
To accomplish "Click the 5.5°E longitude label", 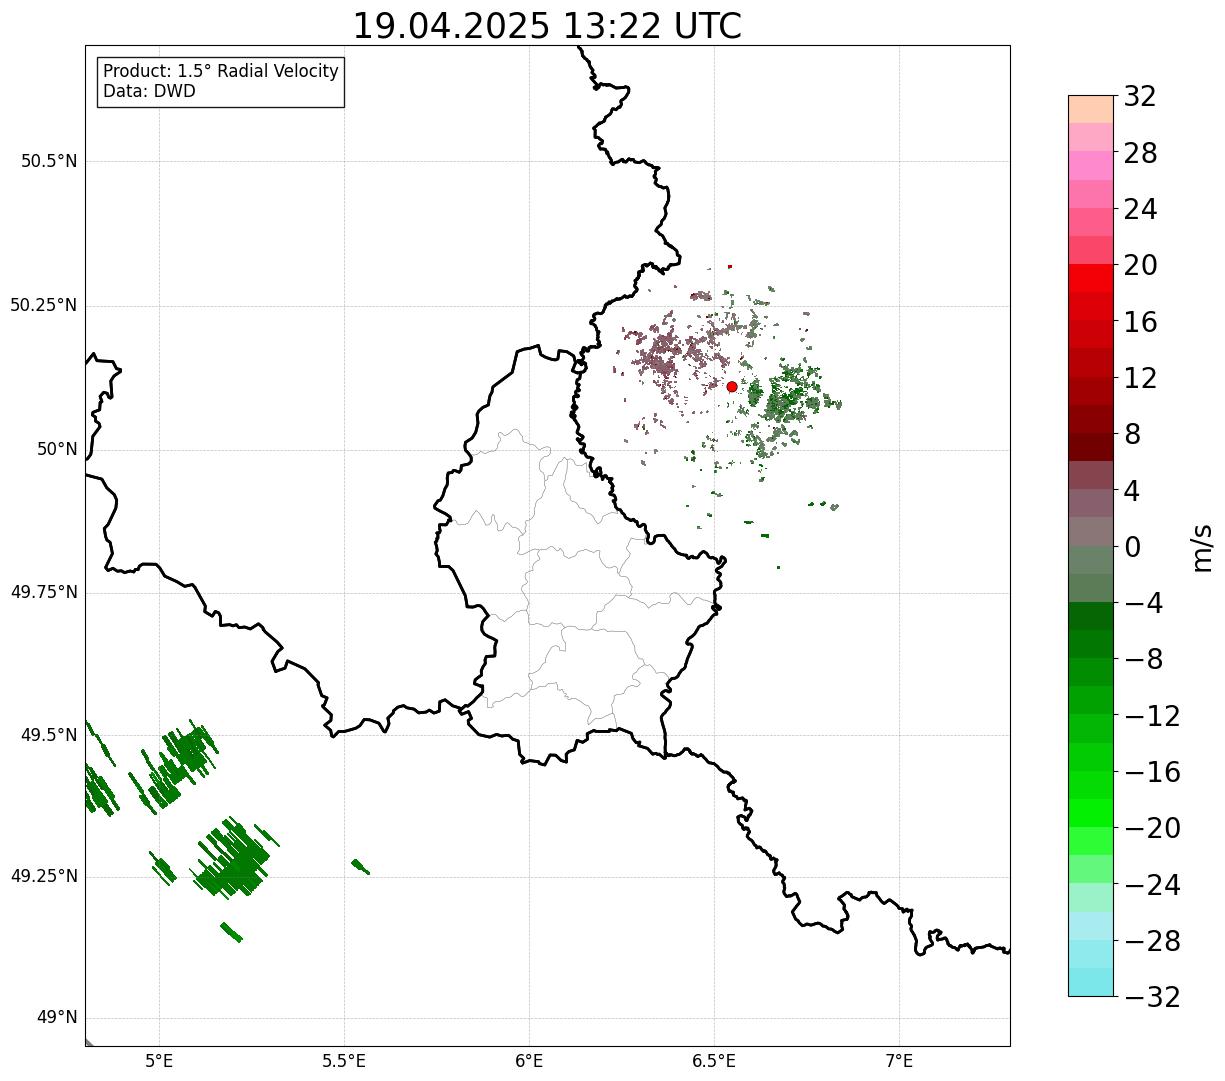I will [344, 1061].
